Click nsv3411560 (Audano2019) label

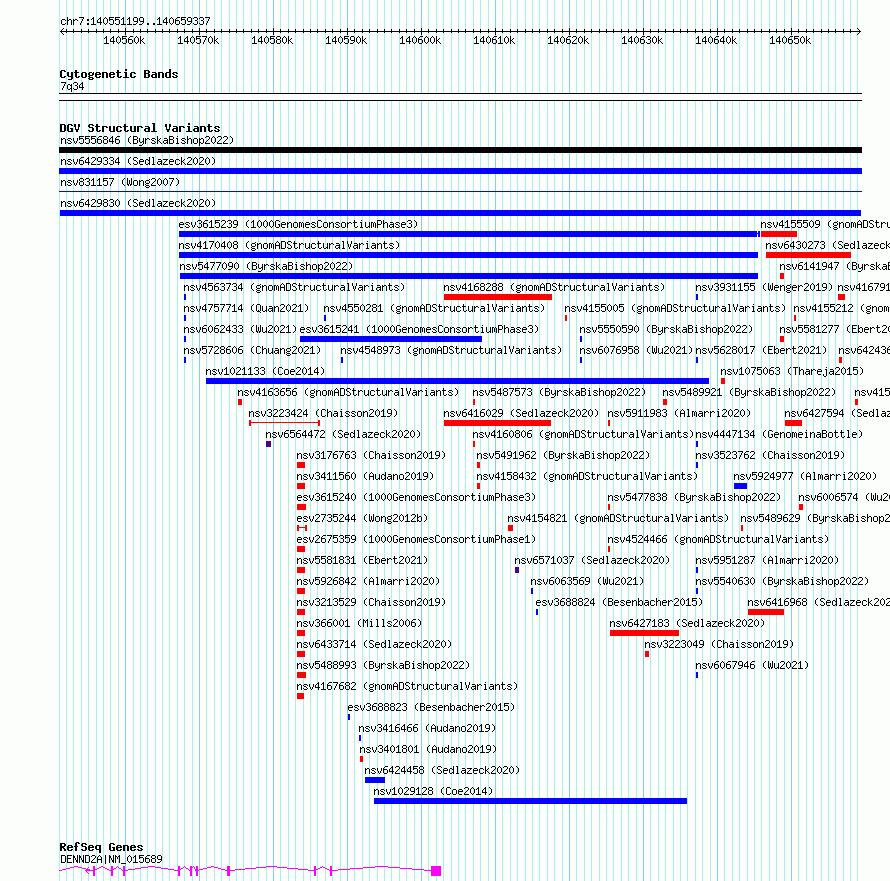coord(365,476)
